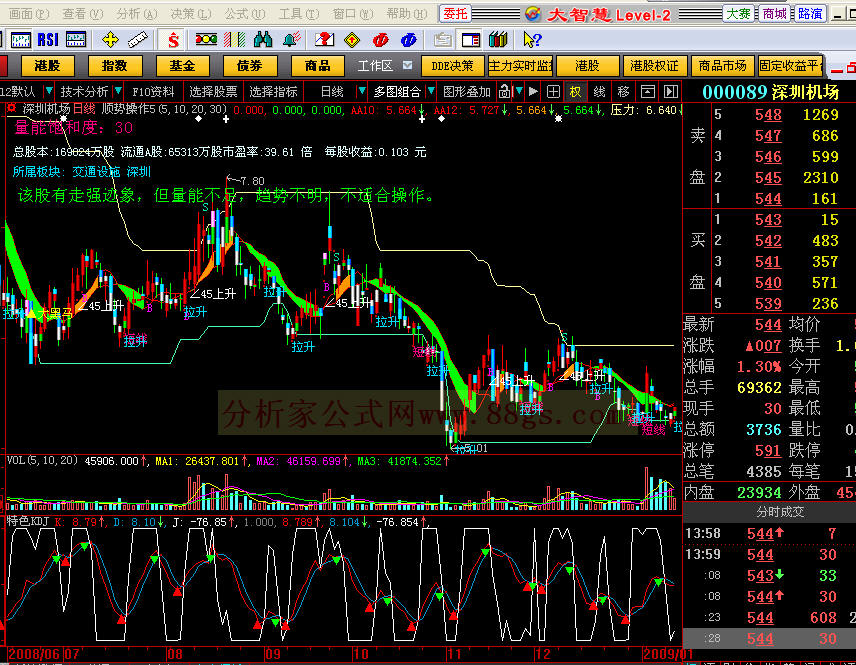
Task: Click the 债券 bonds button
Action: pyautogui.click(x=250, y=66)
